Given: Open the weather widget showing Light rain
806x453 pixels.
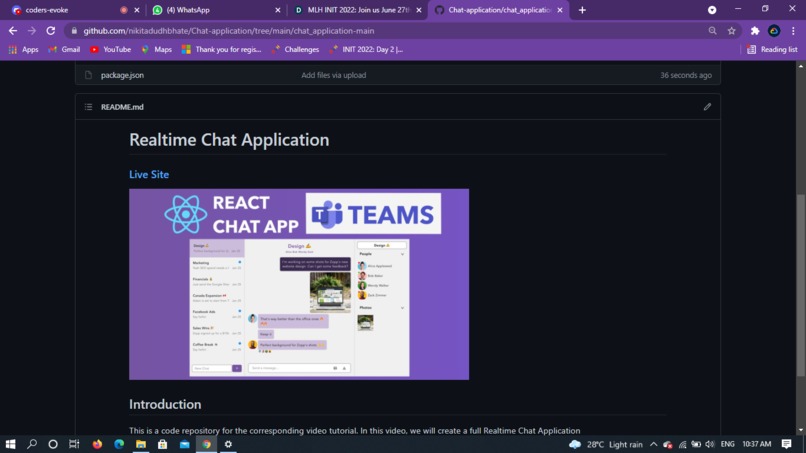Looking at the screenshot, I should [x=606, y=444].
